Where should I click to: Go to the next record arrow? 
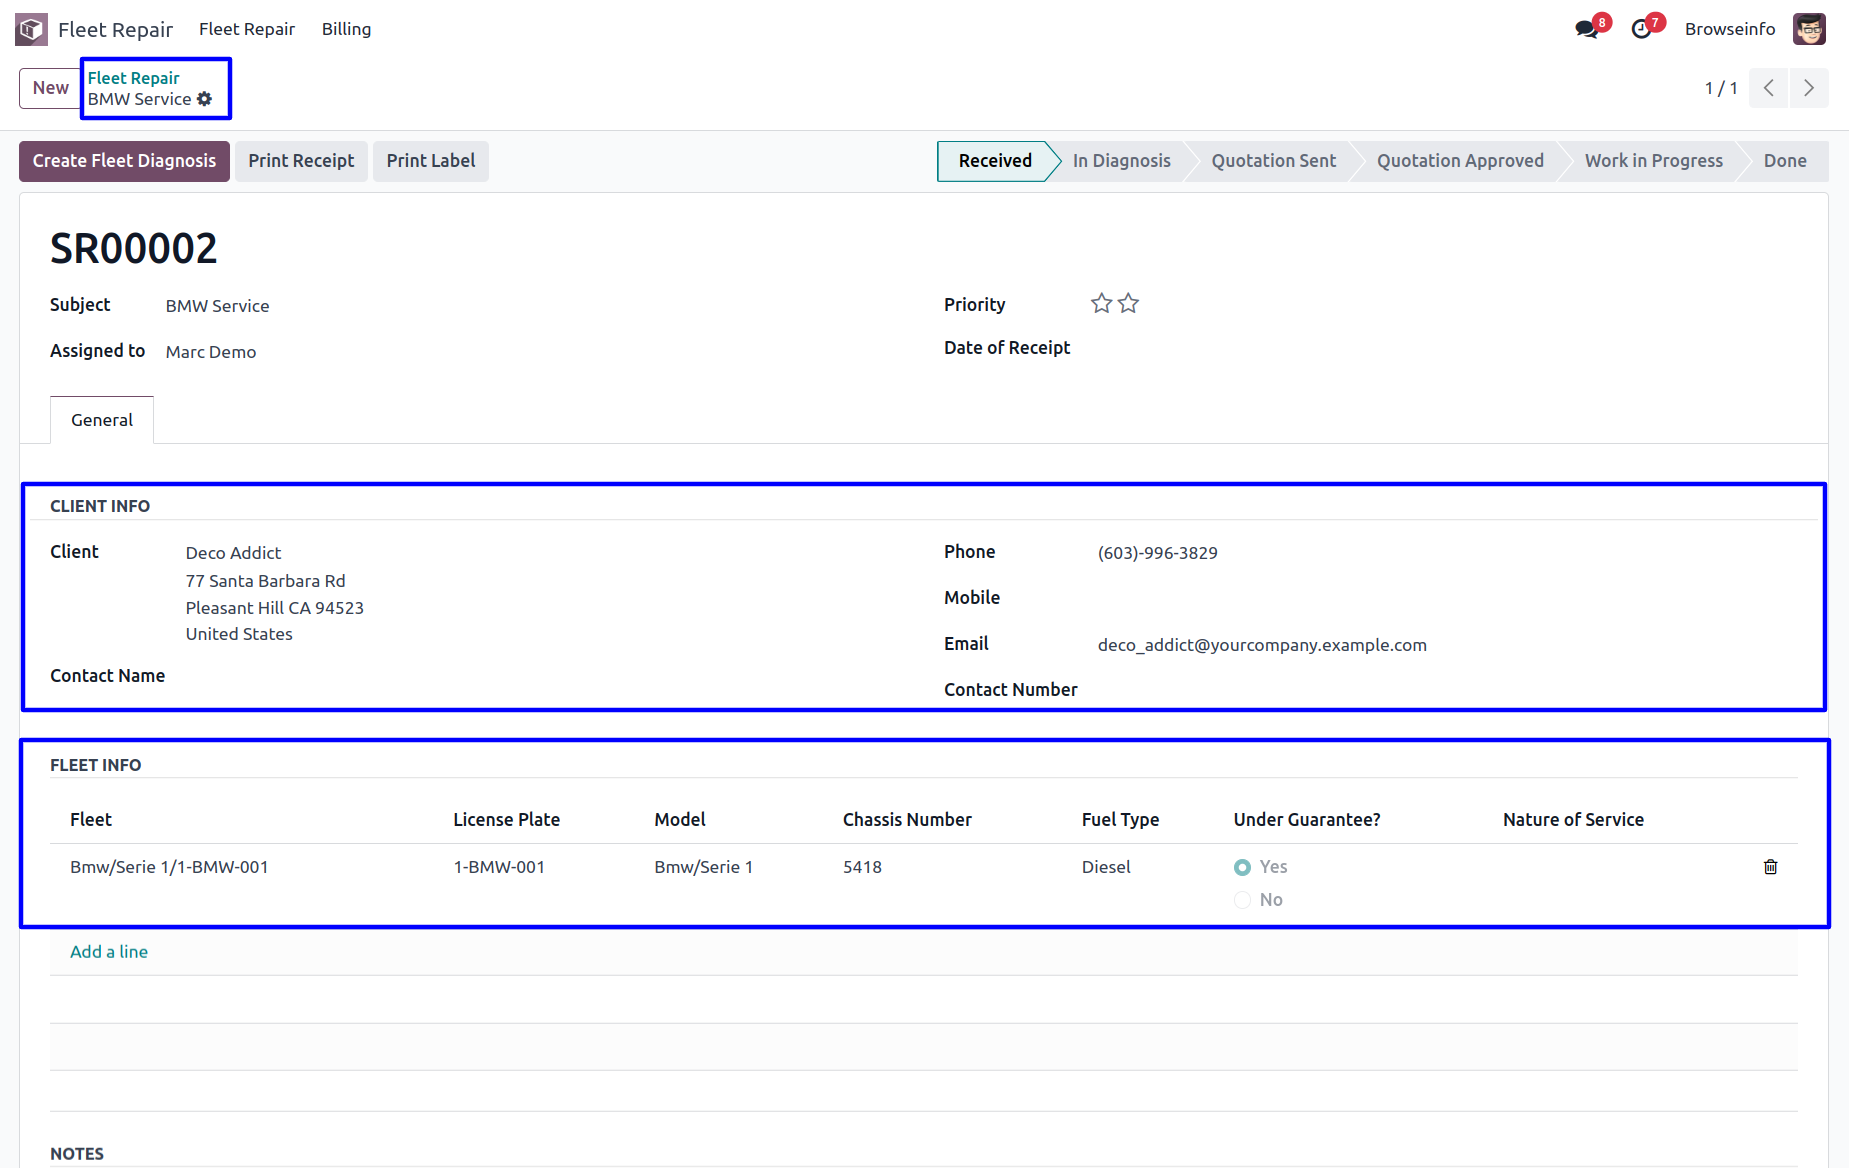click(1808, 88)
